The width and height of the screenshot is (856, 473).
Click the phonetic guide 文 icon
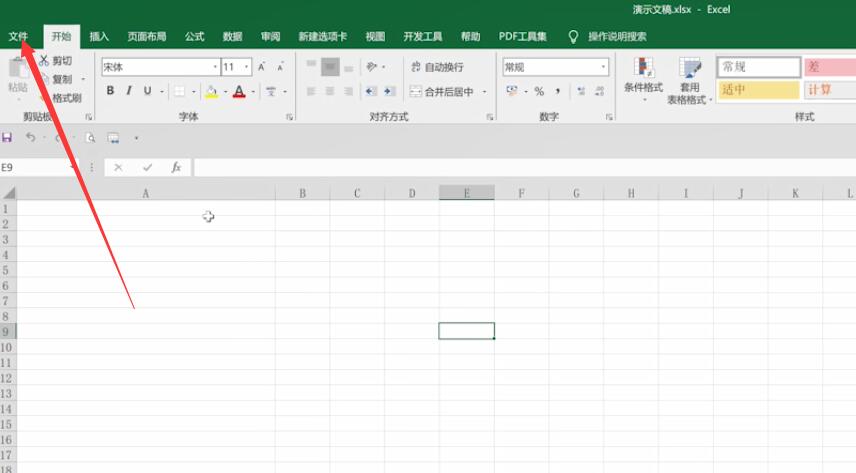tap(271, 91)
